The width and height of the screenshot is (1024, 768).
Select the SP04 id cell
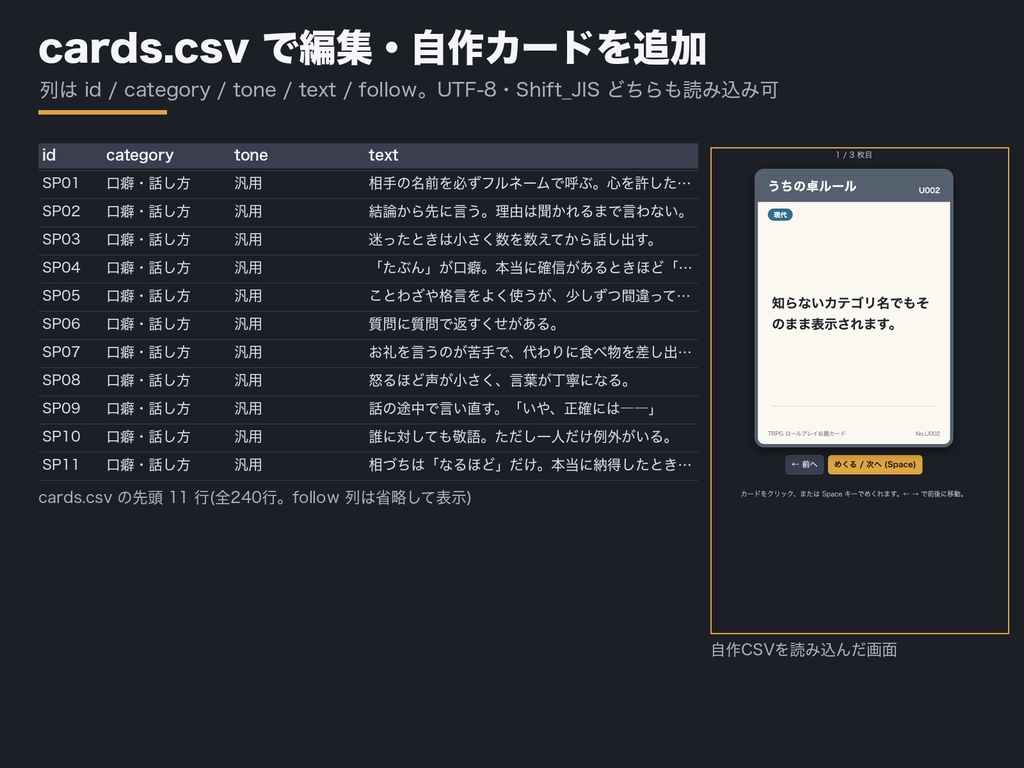61,268
